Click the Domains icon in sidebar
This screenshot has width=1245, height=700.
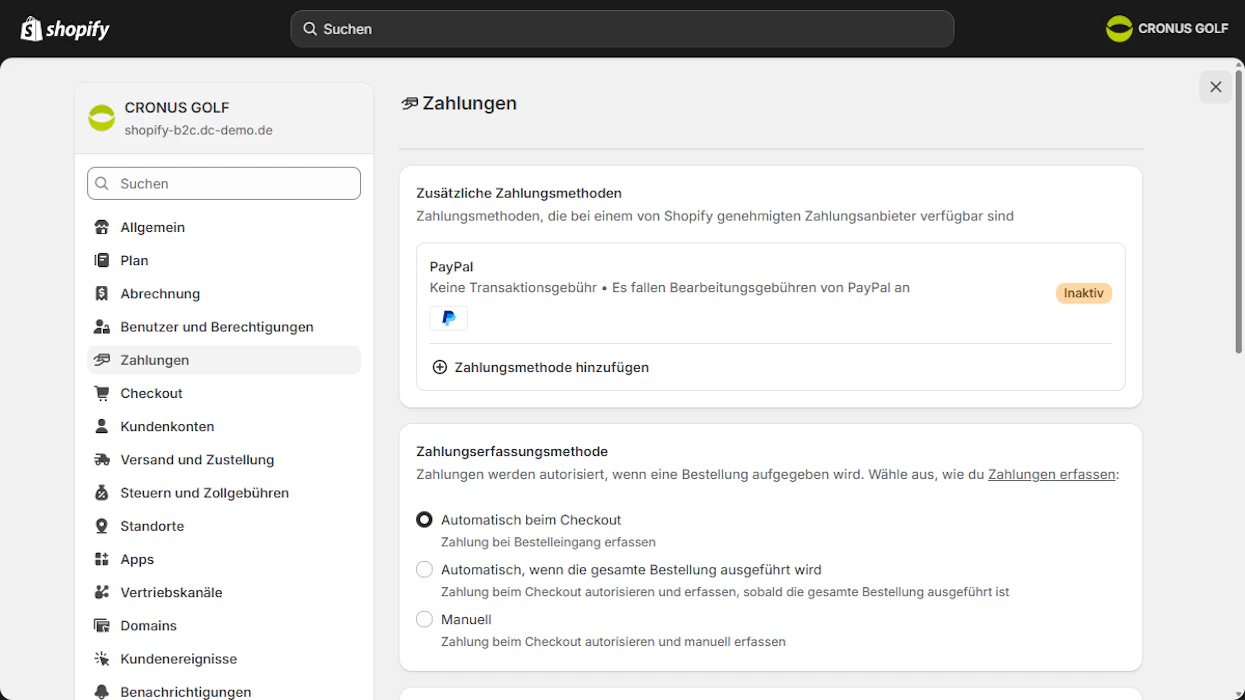(x=101, y=626)
